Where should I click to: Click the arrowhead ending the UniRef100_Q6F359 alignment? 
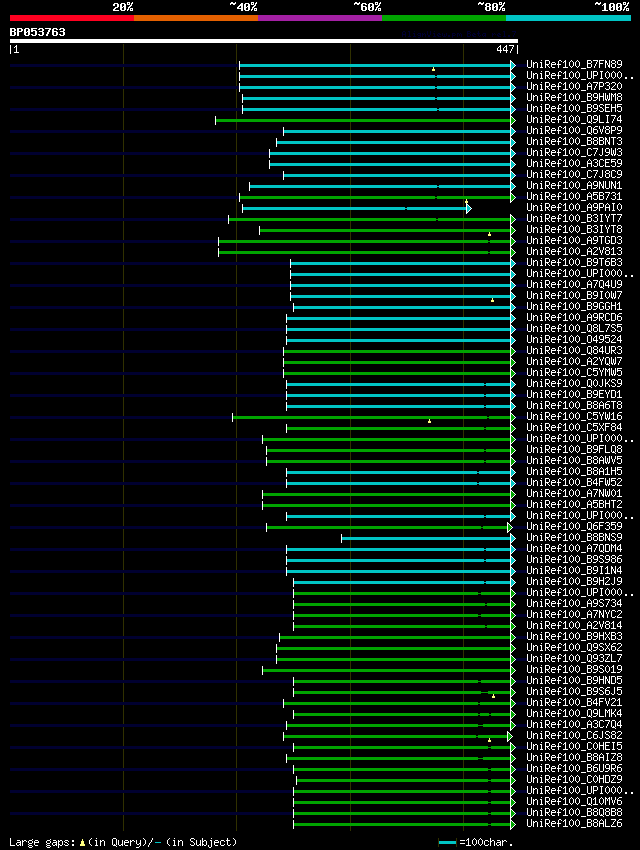[509, 527]
